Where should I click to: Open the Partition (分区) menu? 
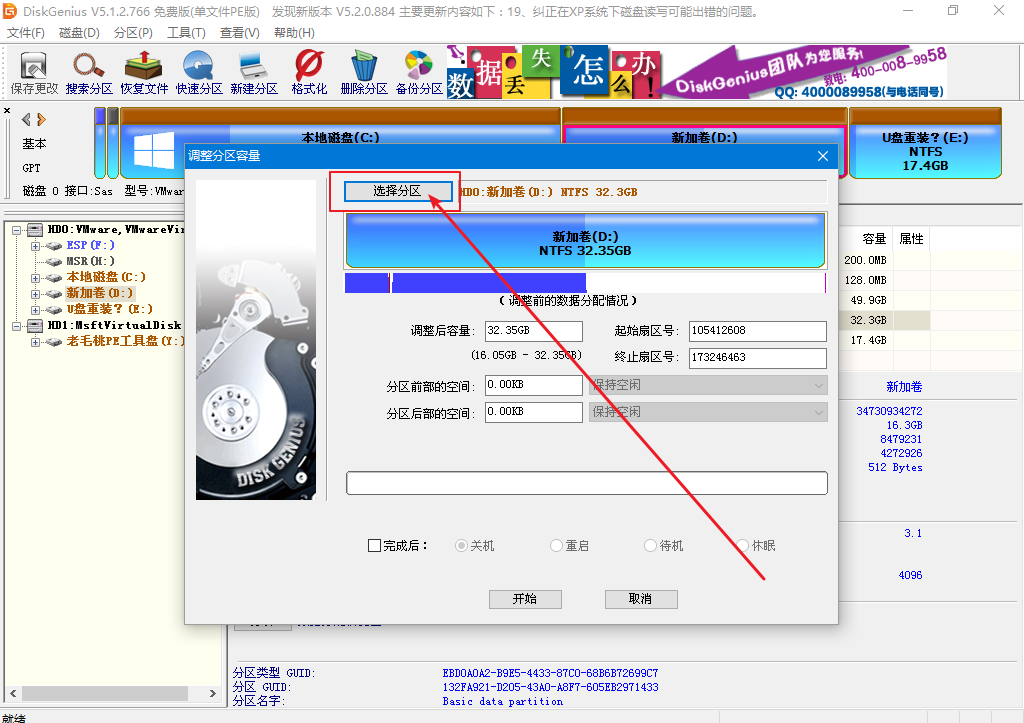point(133,33)
